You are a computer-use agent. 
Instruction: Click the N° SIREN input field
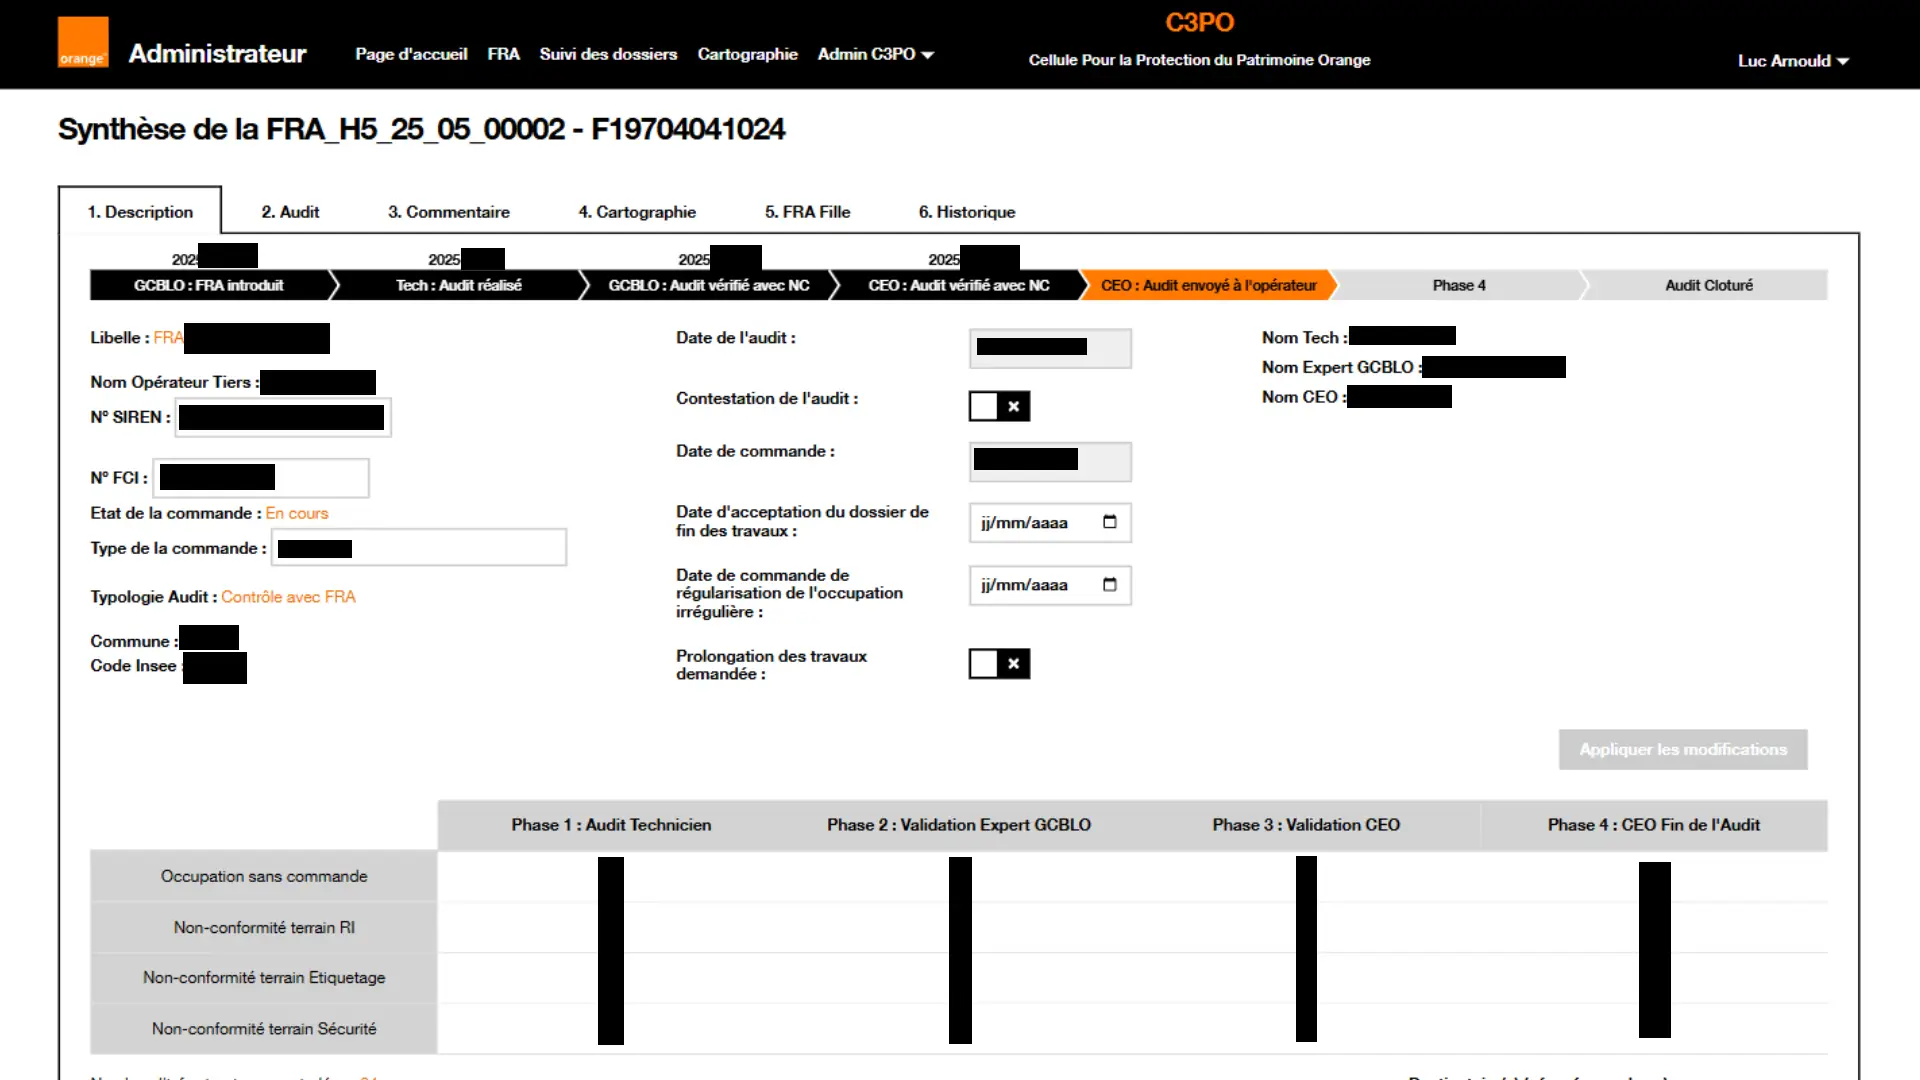click(283, 418)
